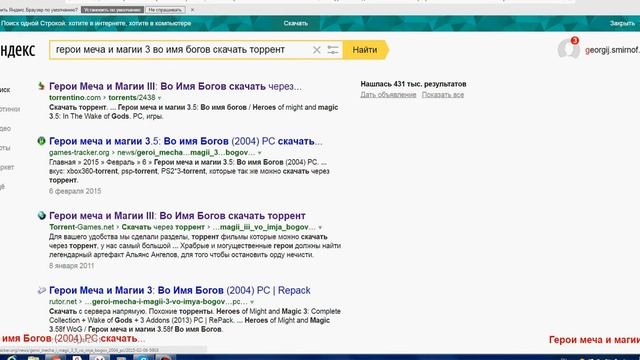Open the games-tracker.org domain link
This screenshot has height=360, width=640.
click(79, 152)
